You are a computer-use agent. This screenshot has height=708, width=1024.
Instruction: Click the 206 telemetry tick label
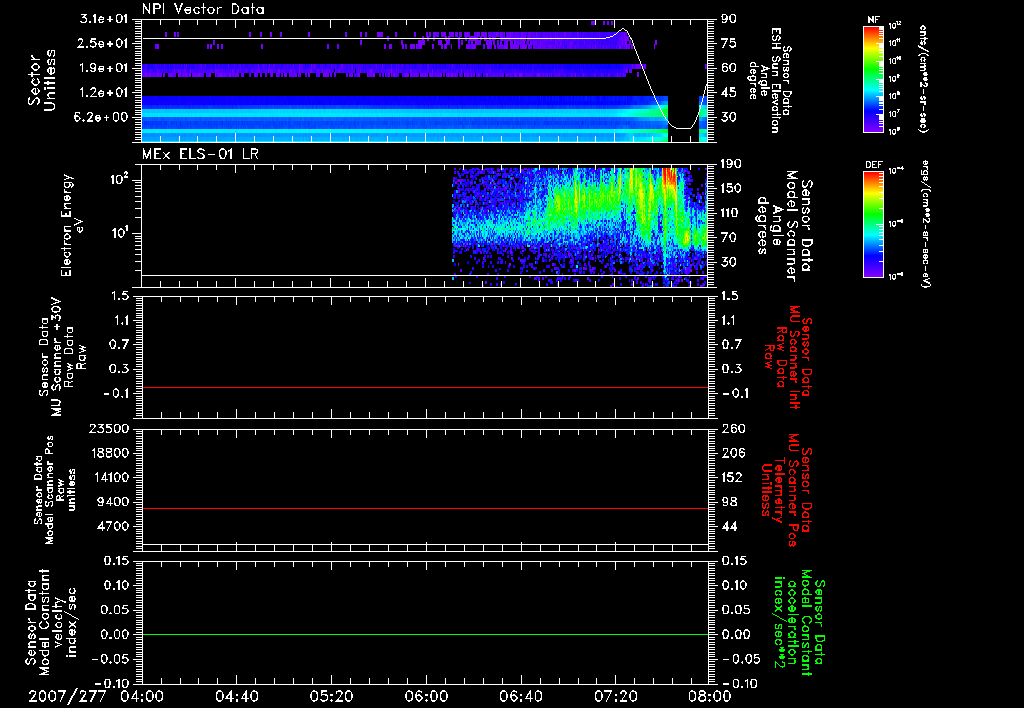[x=731, y=453]
